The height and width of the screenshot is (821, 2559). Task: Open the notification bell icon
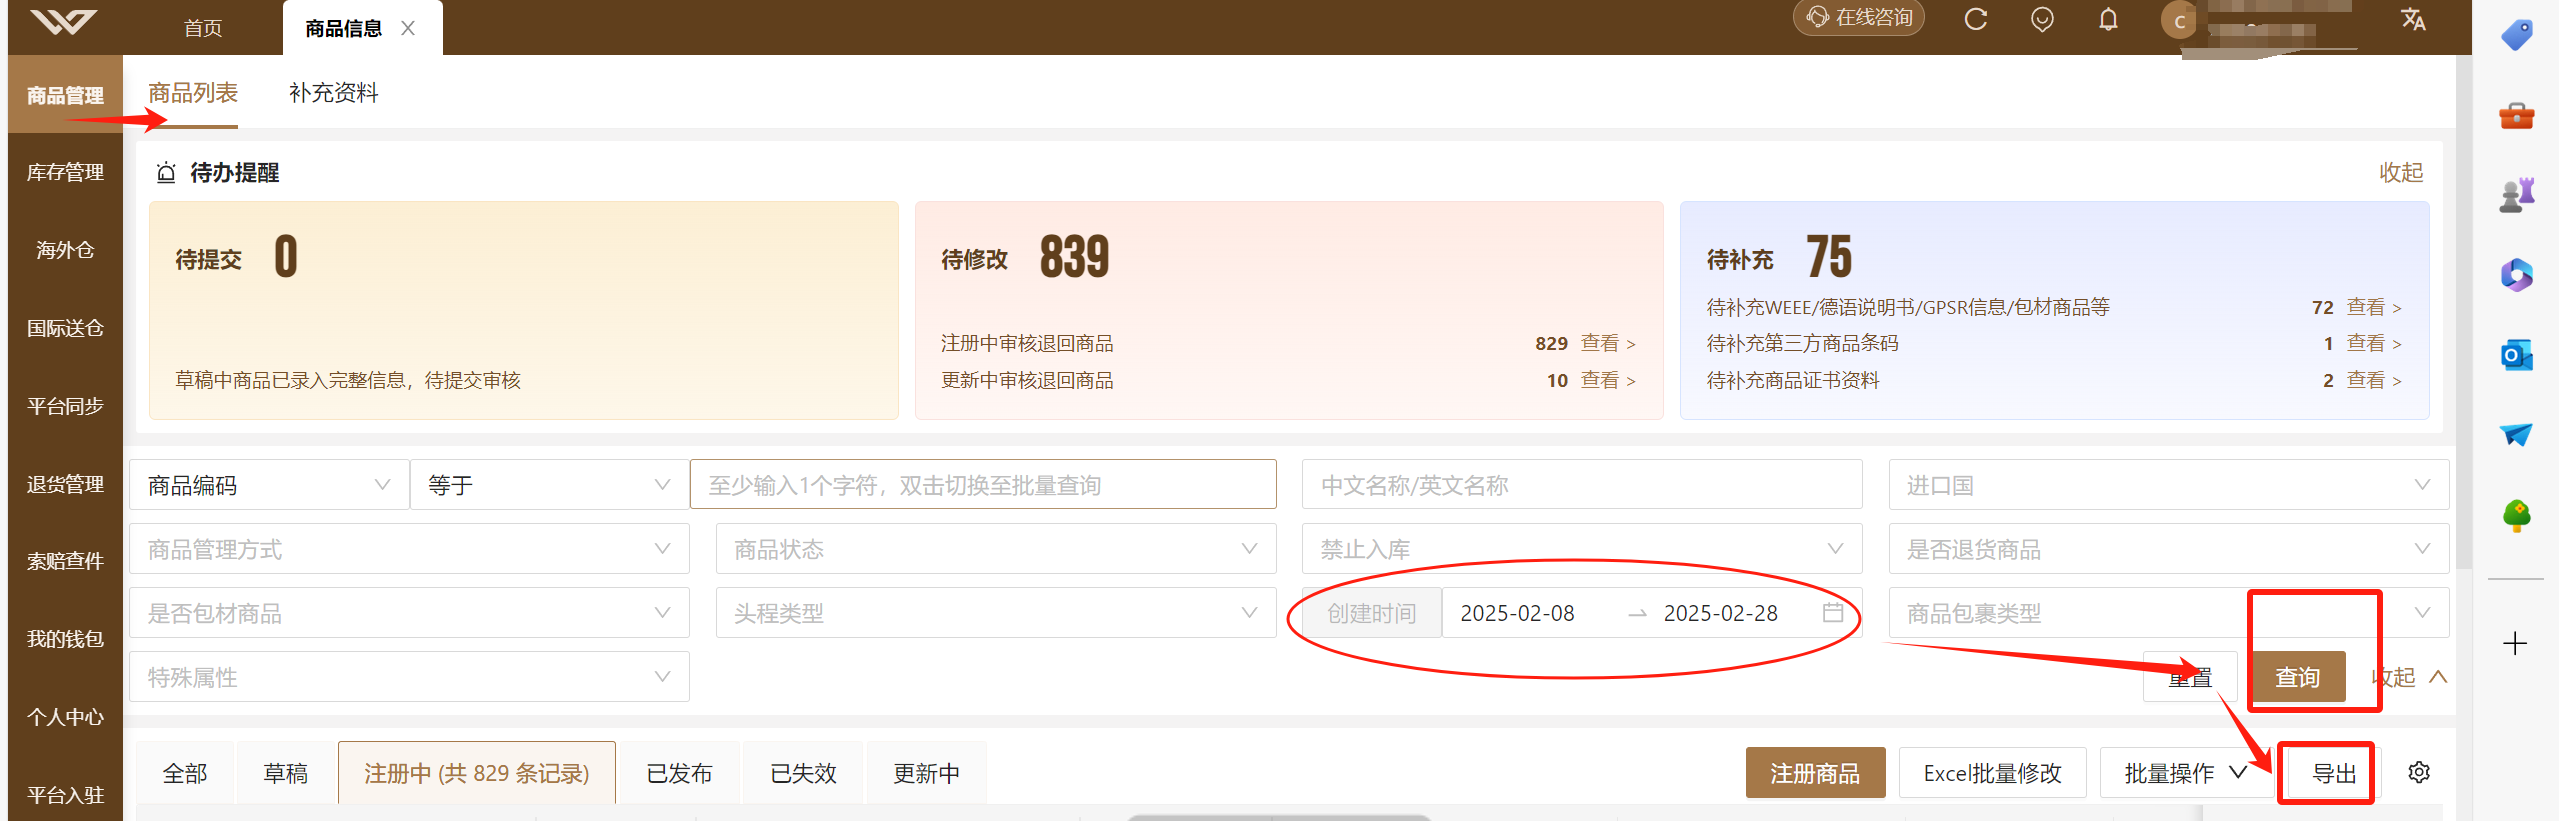[2108, 19]
